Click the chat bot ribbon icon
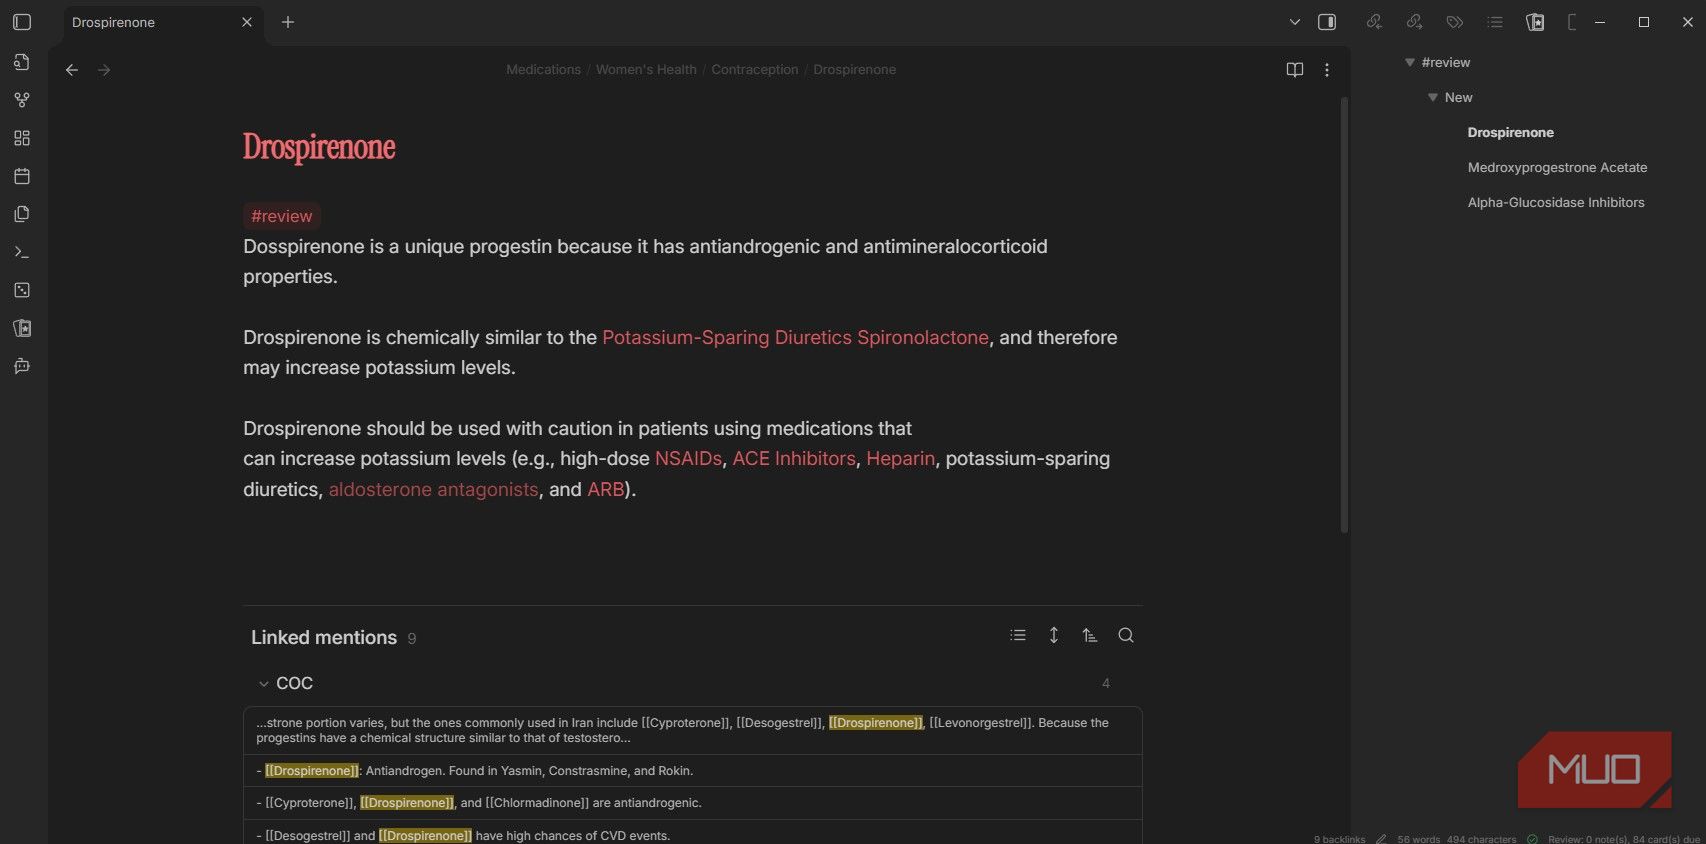 click(22, 366)
